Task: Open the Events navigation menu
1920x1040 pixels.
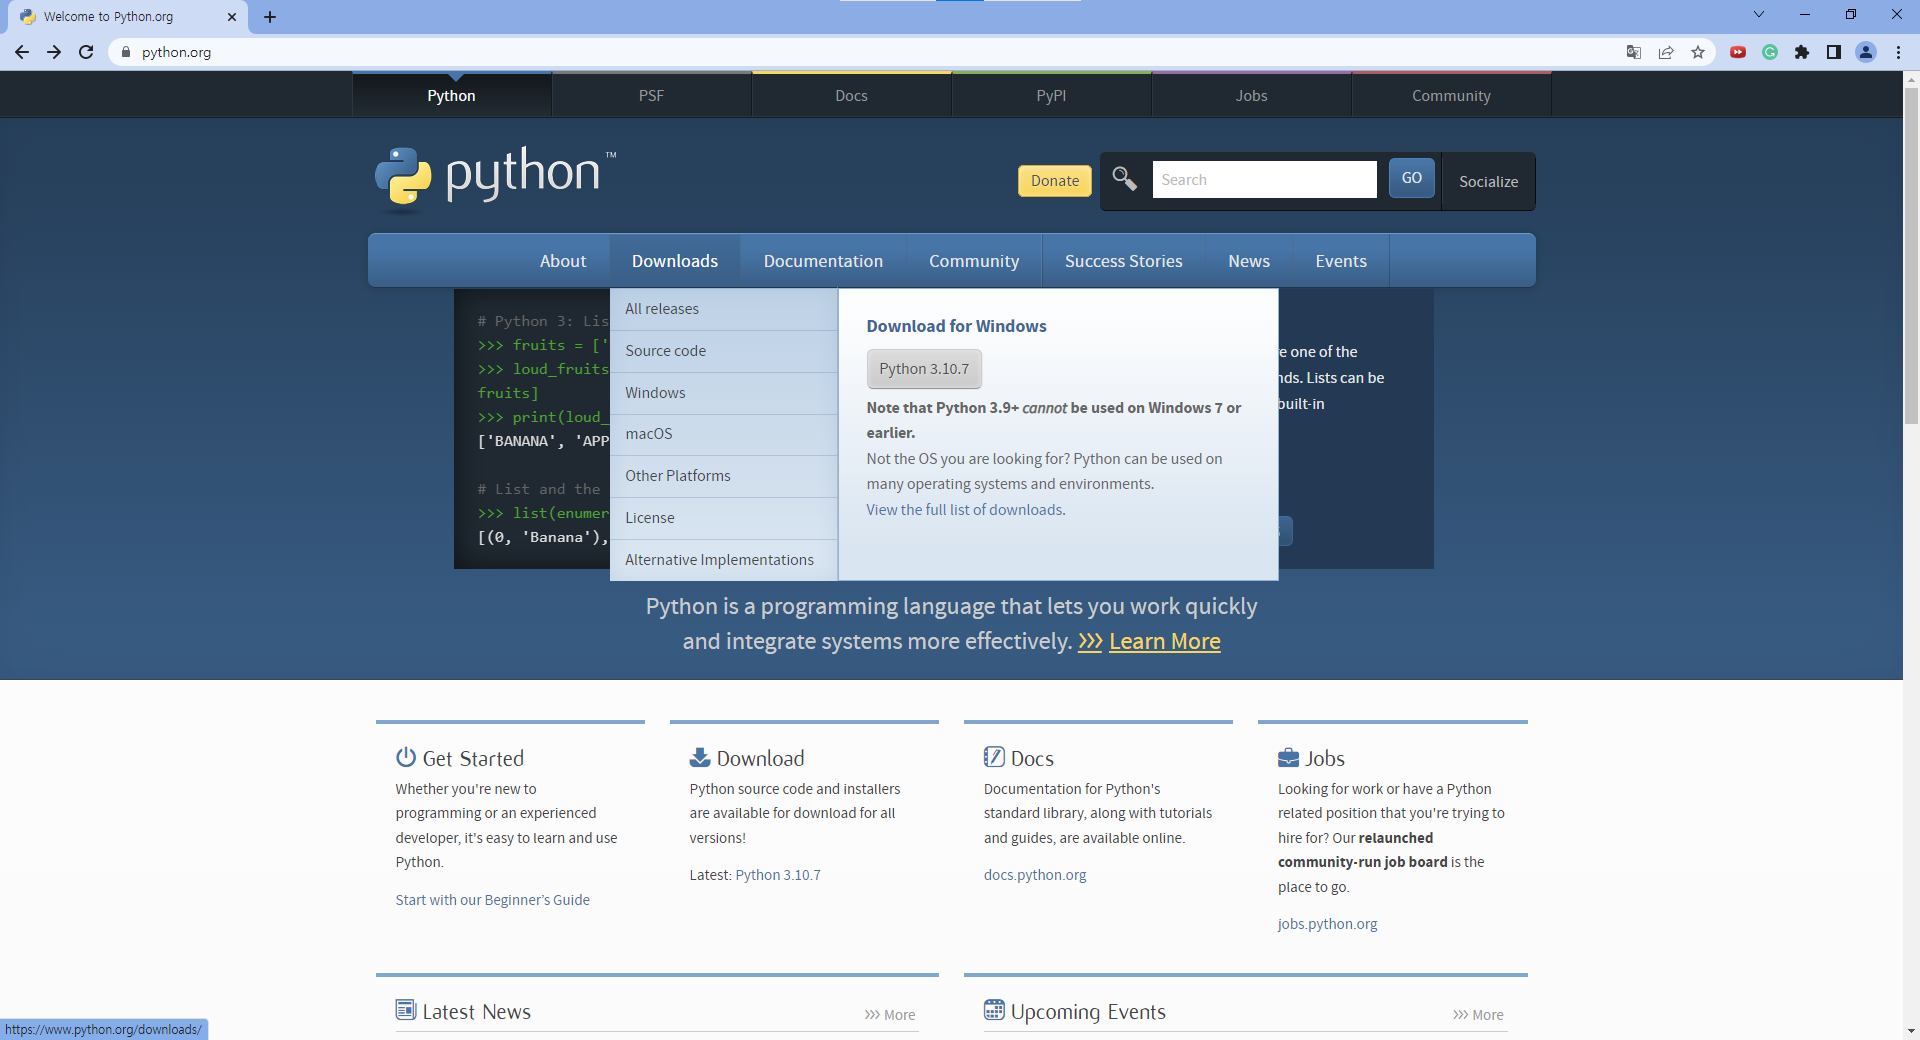Action: coord(1341,261)
